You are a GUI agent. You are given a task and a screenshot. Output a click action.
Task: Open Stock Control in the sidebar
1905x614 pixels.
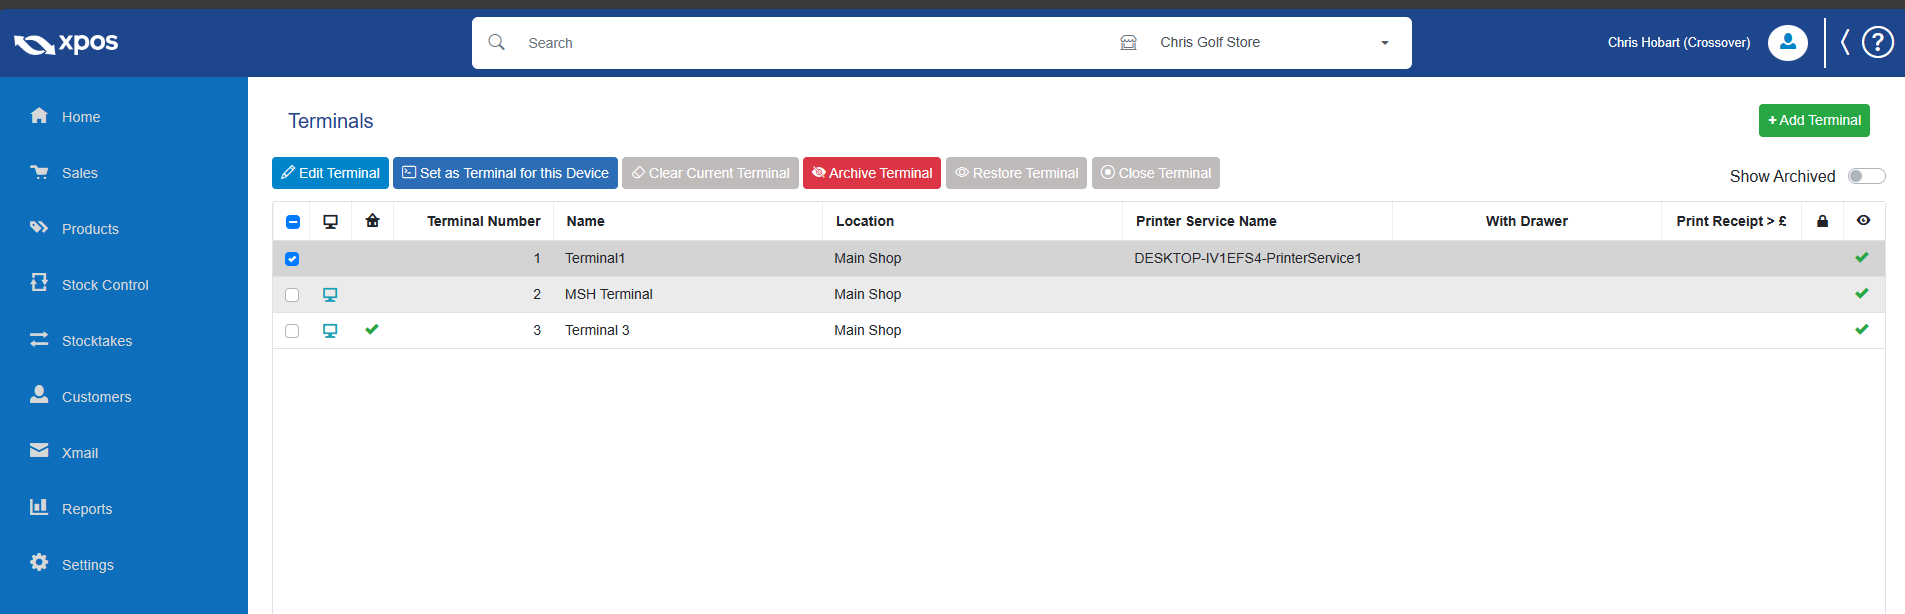click(105, 285)
